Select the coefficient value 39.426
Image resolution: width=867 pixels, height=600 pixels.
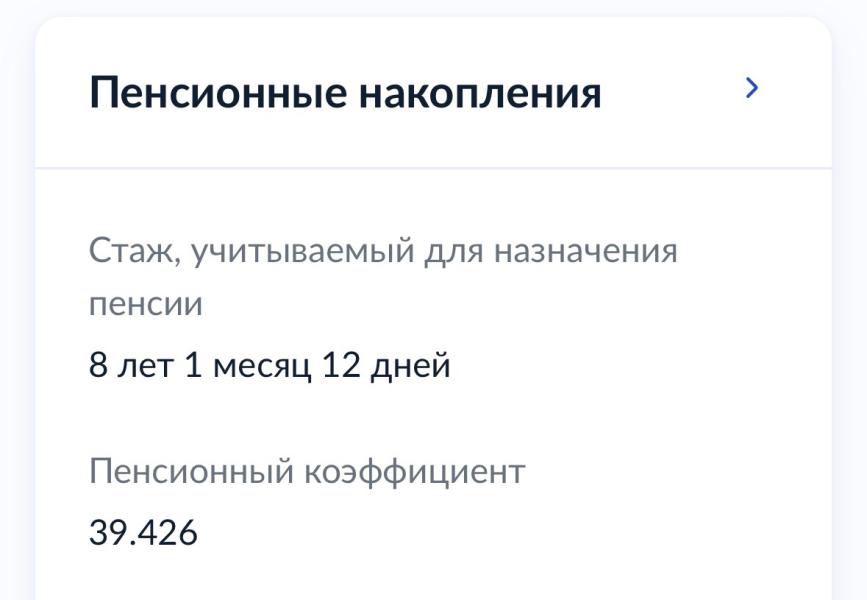click(x=143, y=533)
